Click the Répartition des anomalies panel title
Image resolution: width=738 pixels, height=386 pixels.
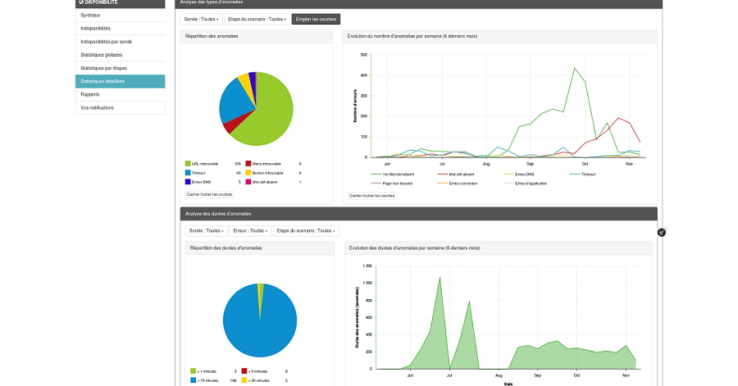click(x=211, y=36)
